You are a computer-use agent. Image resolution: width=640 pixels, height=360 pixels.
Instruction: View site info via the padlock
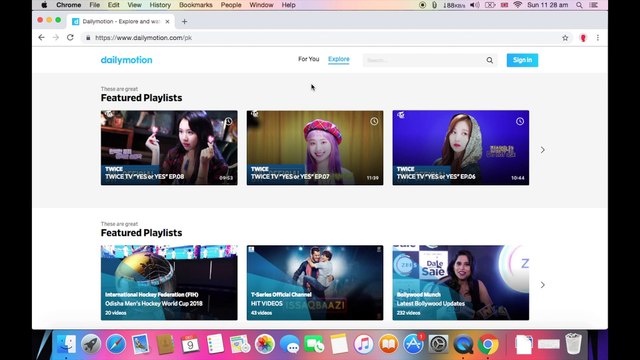(x=88, y=38)
